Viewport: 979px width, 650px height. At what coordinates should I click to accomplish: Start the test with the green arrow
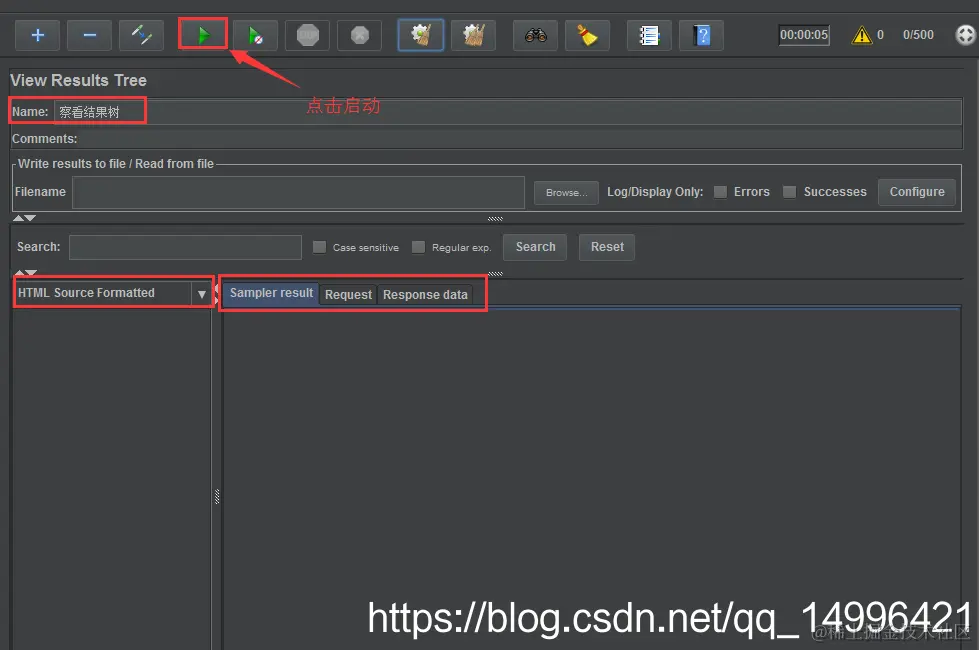(x=203, y=34)
